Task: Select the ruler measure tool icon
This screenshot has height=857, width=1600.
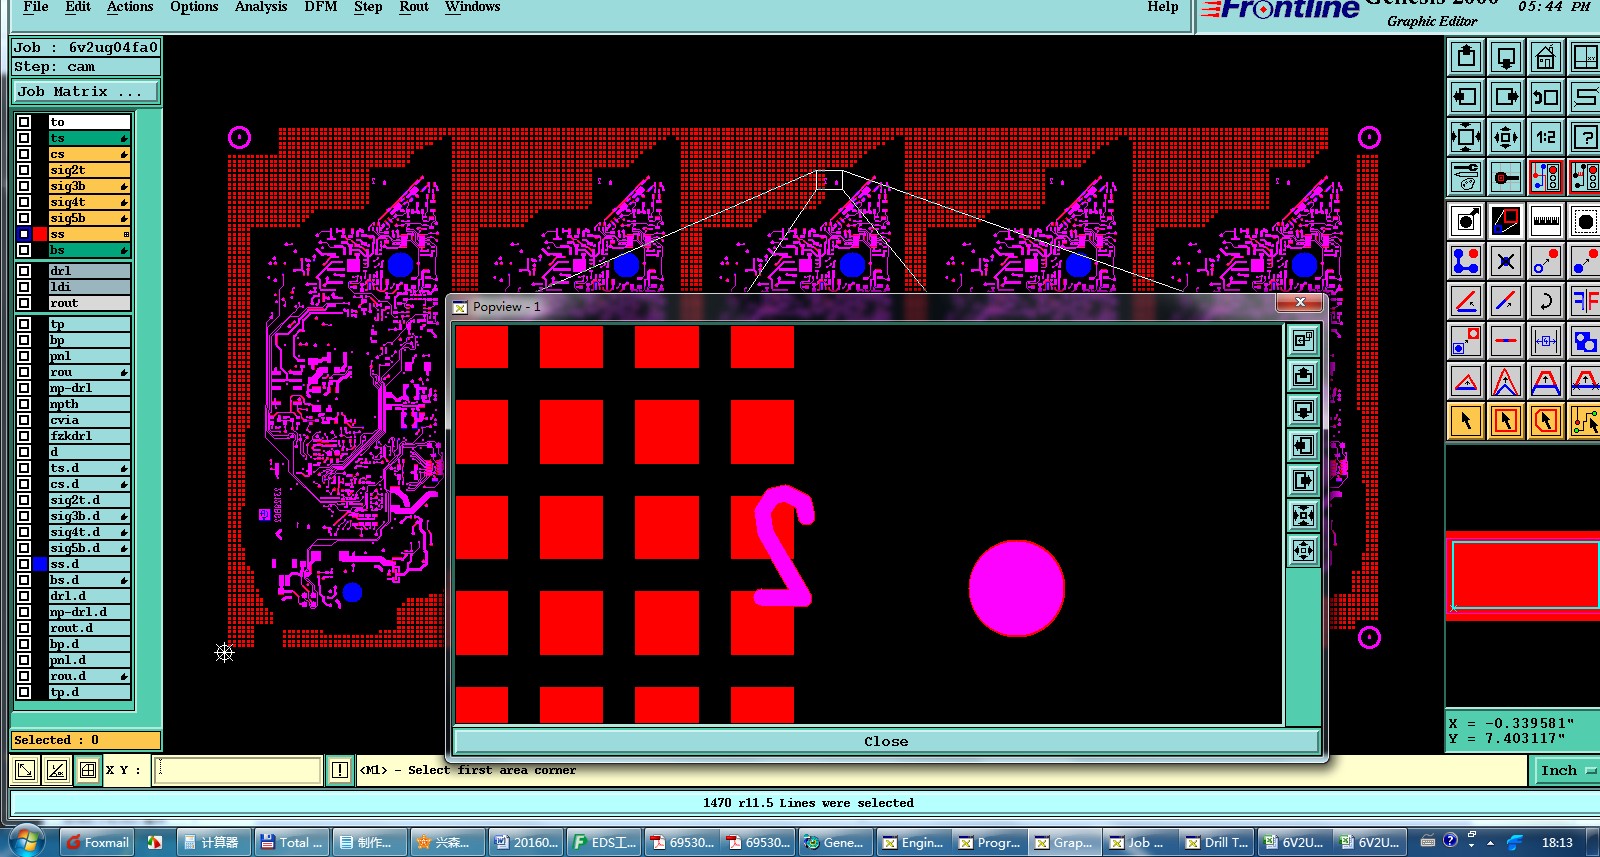Action: [1546, 220]
